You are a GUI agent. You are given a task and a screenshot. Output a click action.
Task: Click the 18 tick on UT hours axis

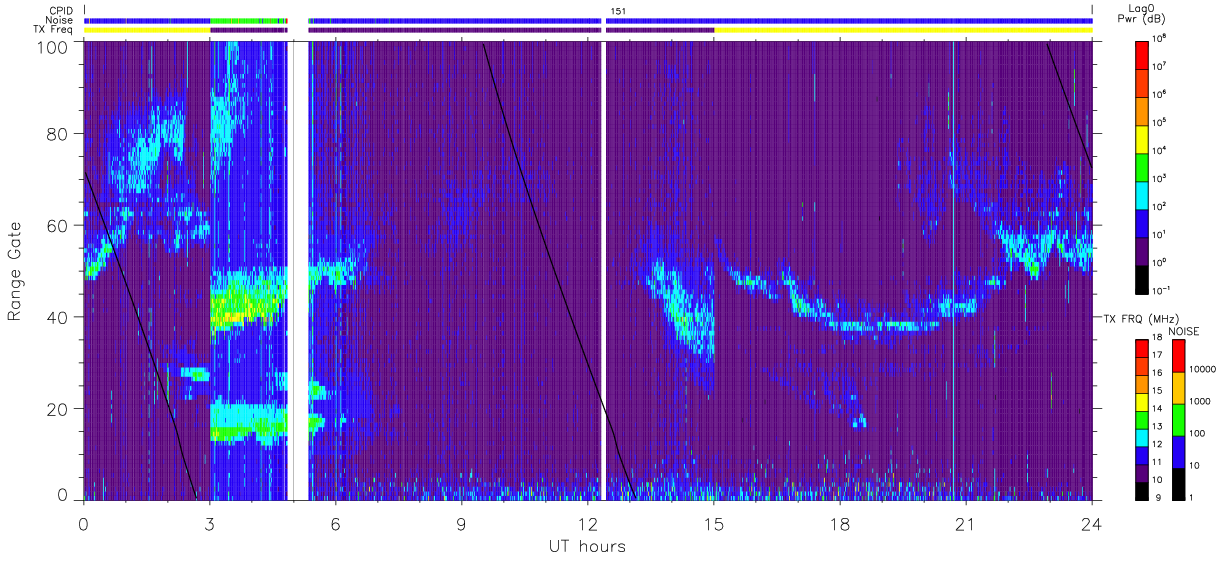tap(840, 523)
